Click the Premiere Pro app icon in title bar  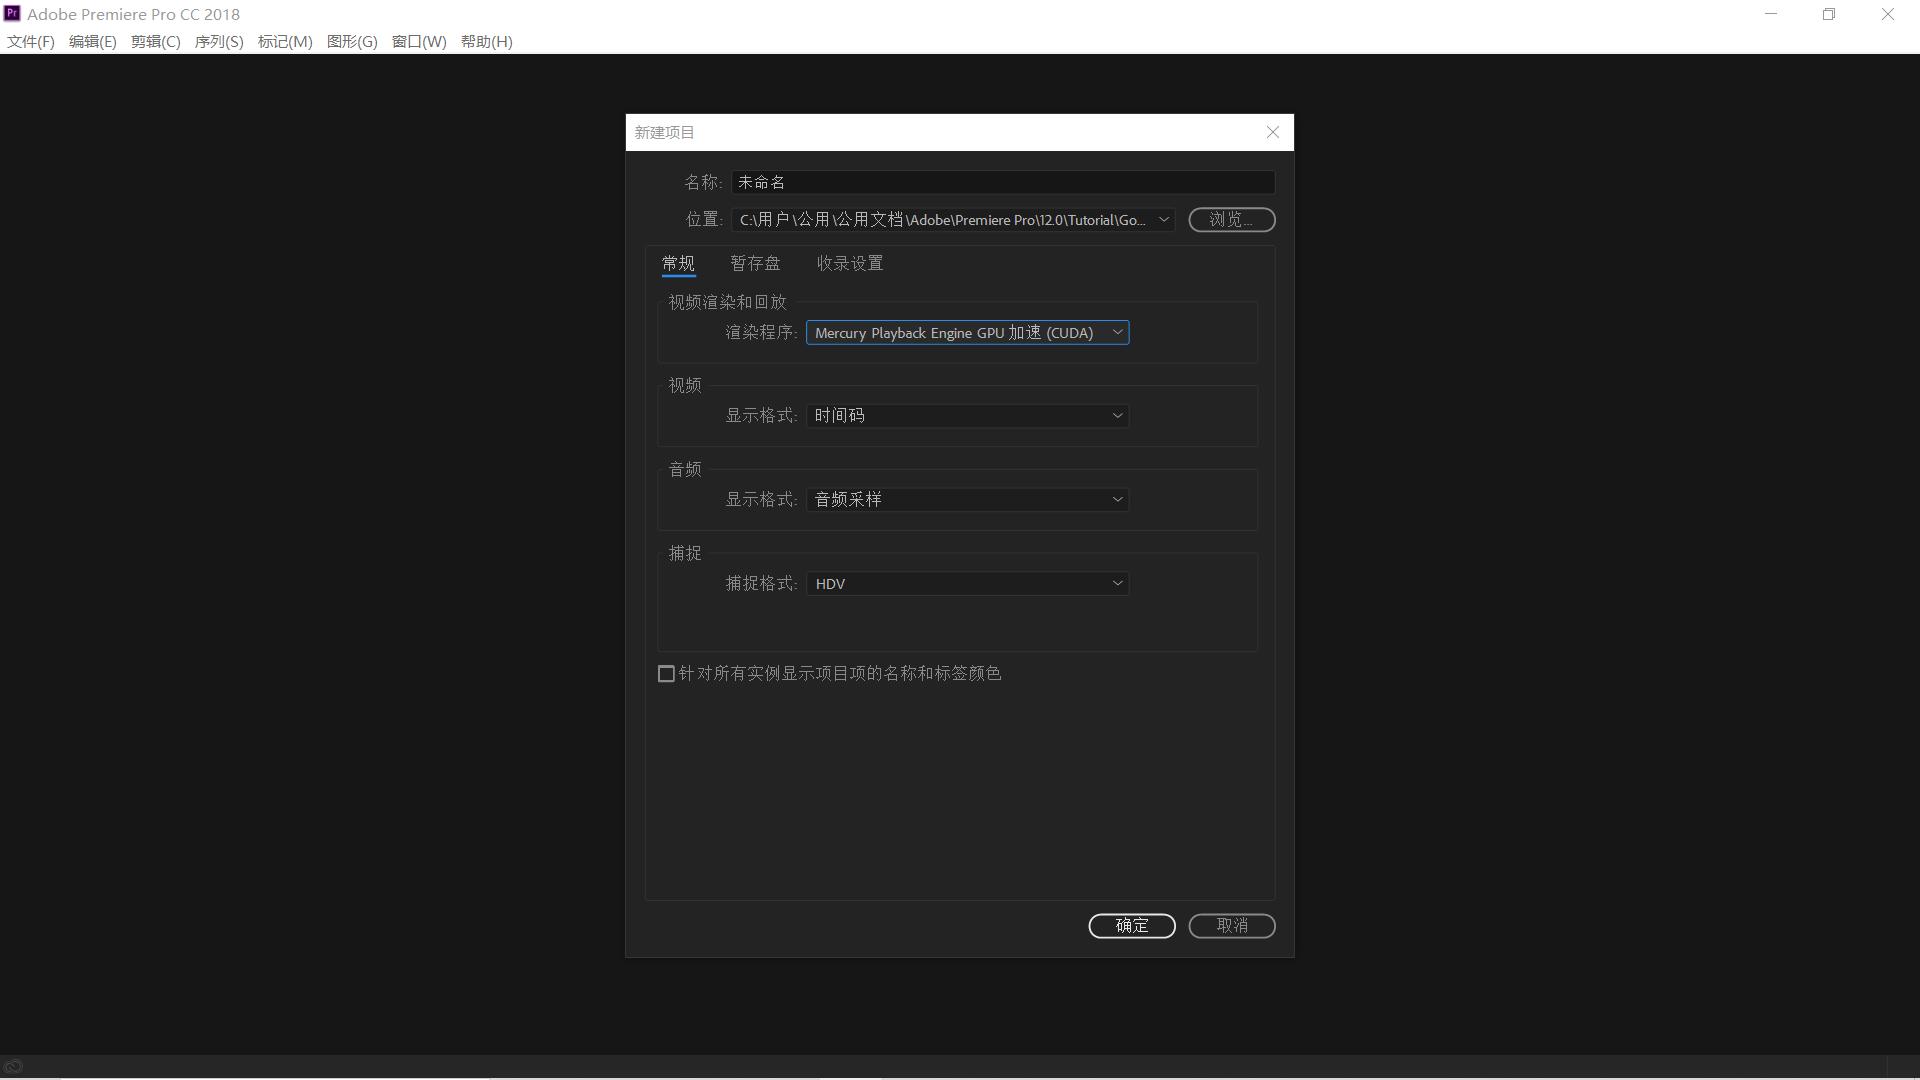tap(12, 14)
